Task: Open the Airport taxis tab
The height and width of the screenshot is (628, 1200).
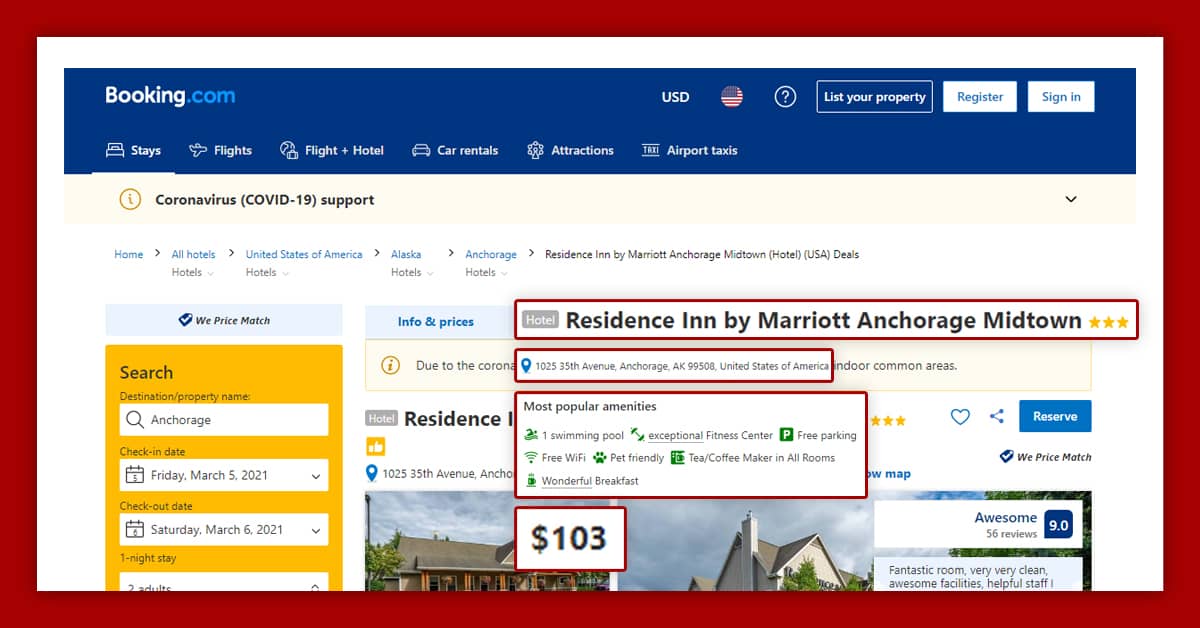Action: (689, 150)
